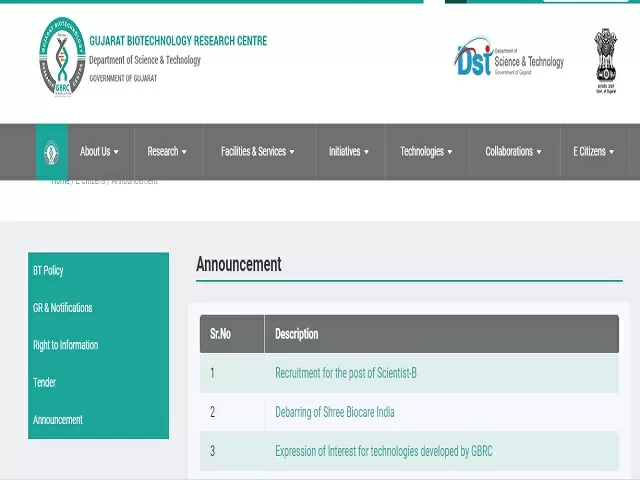Open the Initiatives dropdown
Viewport: 640px width, 480px height.
(348, 152)
